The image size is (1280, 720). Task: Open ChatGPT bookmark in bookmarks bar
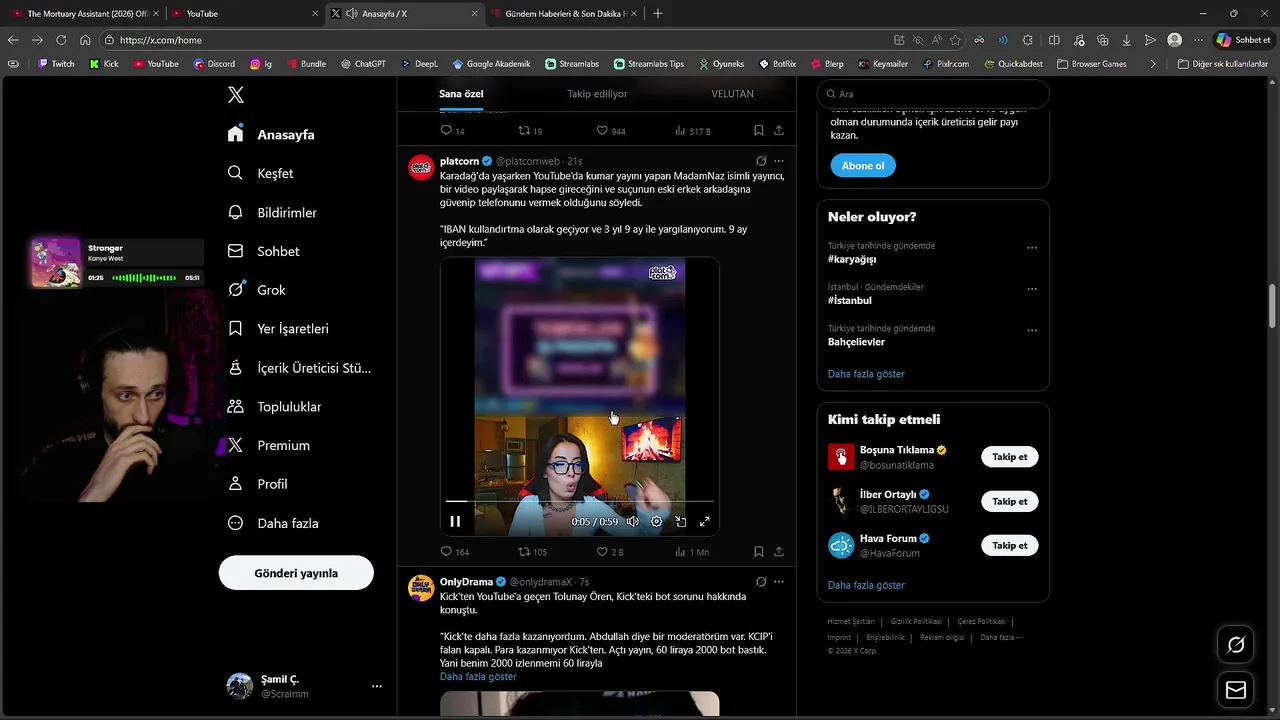pos(363,64)
